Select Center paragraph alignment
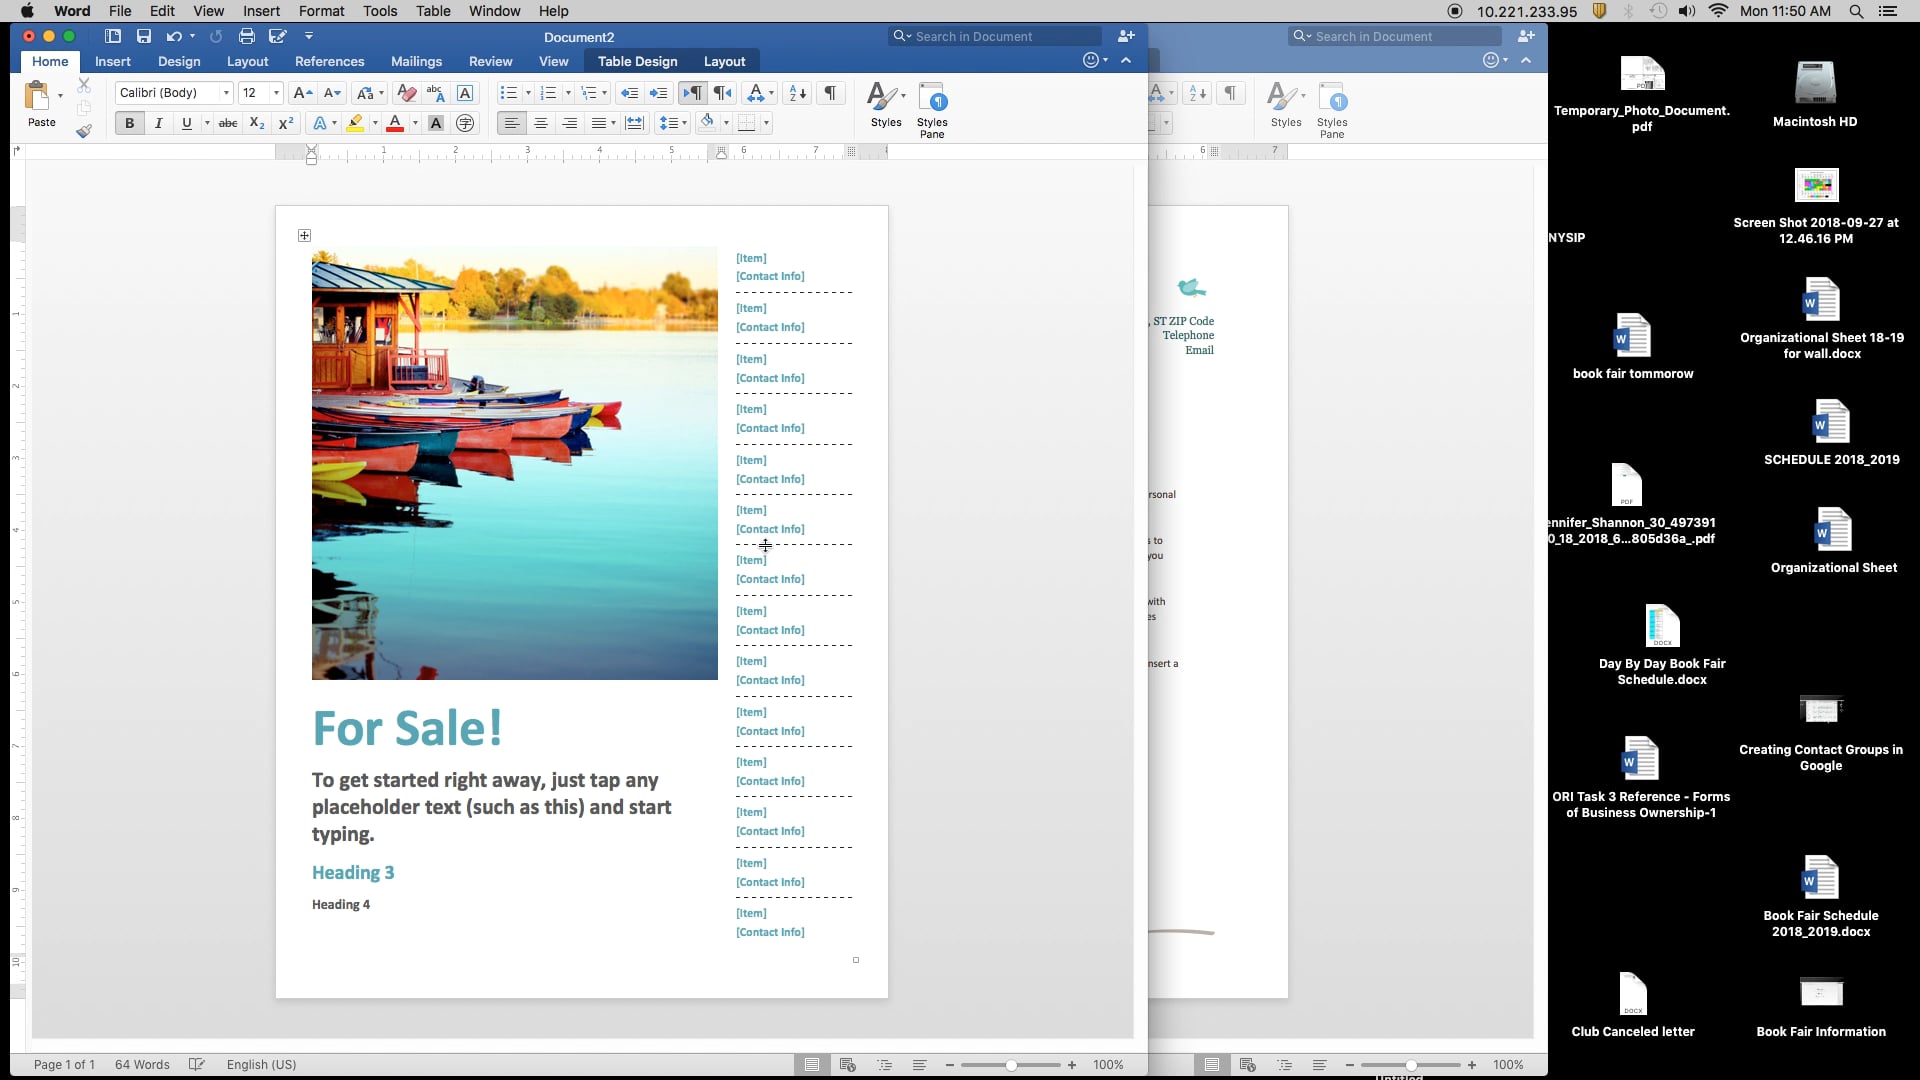Screen dimensions: 1920x1080 [541, 123]
